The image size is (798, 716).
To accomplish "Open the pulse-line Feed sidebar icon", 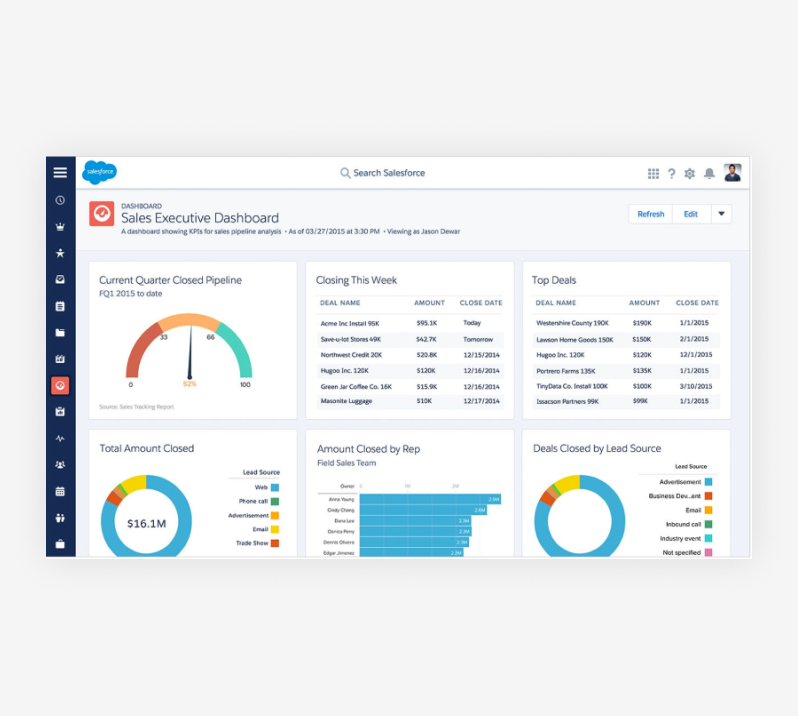I will tap(60, 438).
